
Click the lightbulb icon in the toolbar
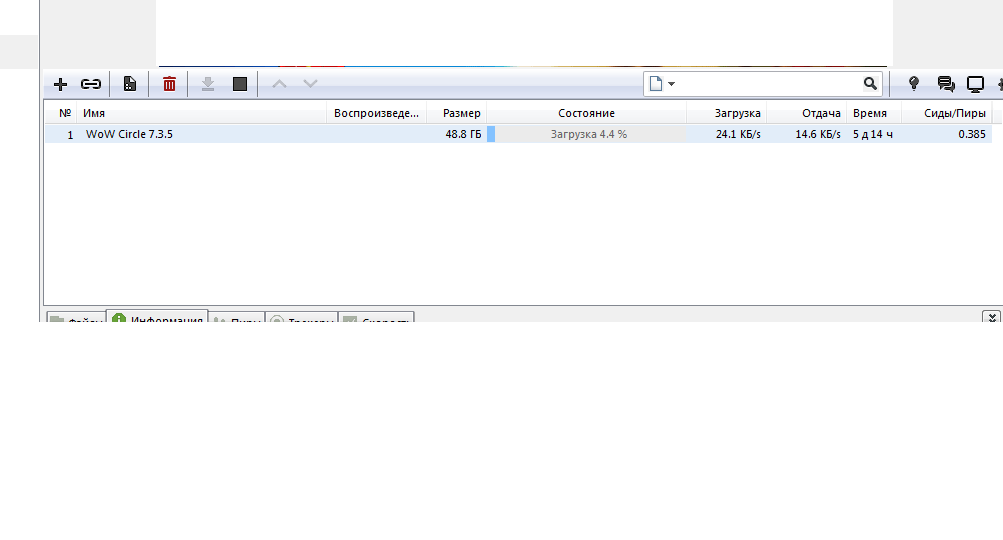913,84
